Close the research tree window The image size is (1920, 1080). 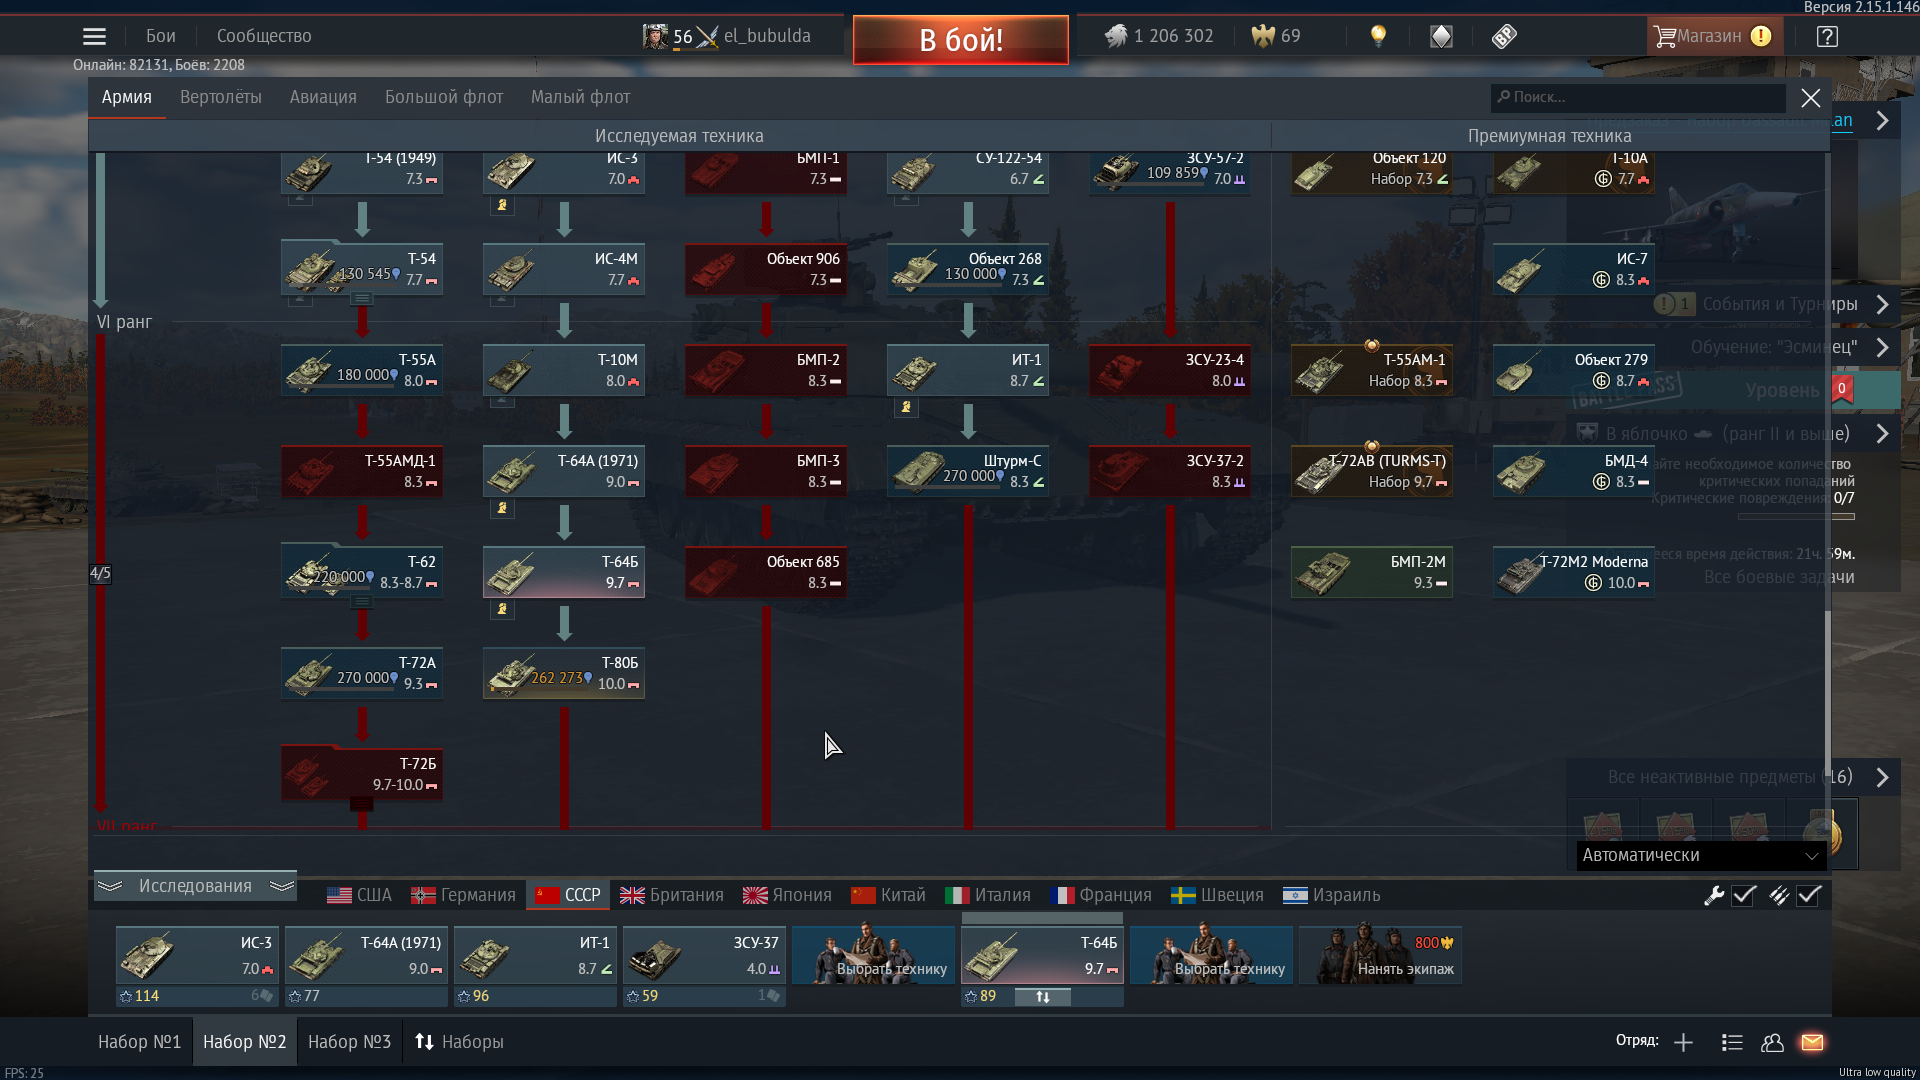click(1810, 98)
